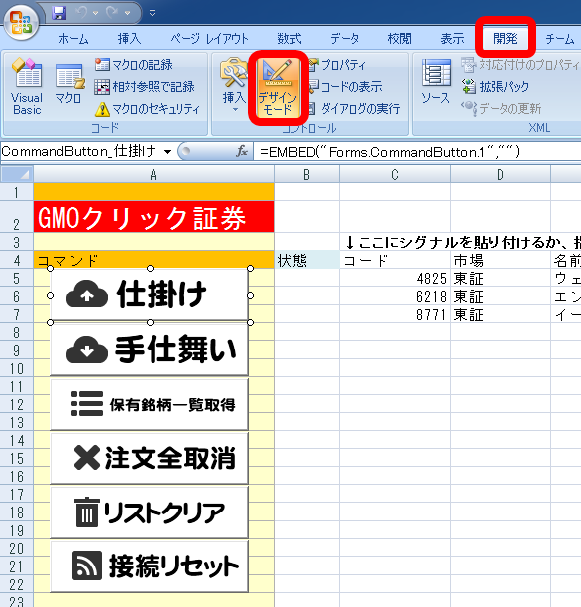Select cell with code 8771
Image resolution: width=581 pixels, height=607 pixels.
click(395, 314)
